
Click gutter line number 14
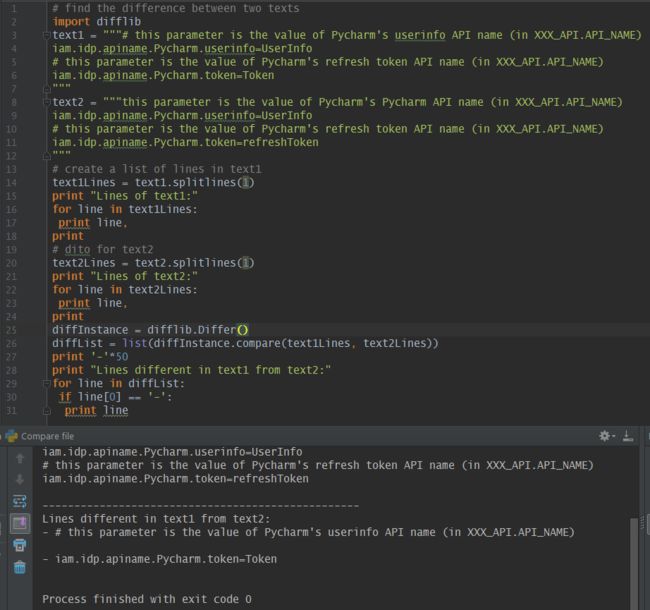(x=11, y=183)
